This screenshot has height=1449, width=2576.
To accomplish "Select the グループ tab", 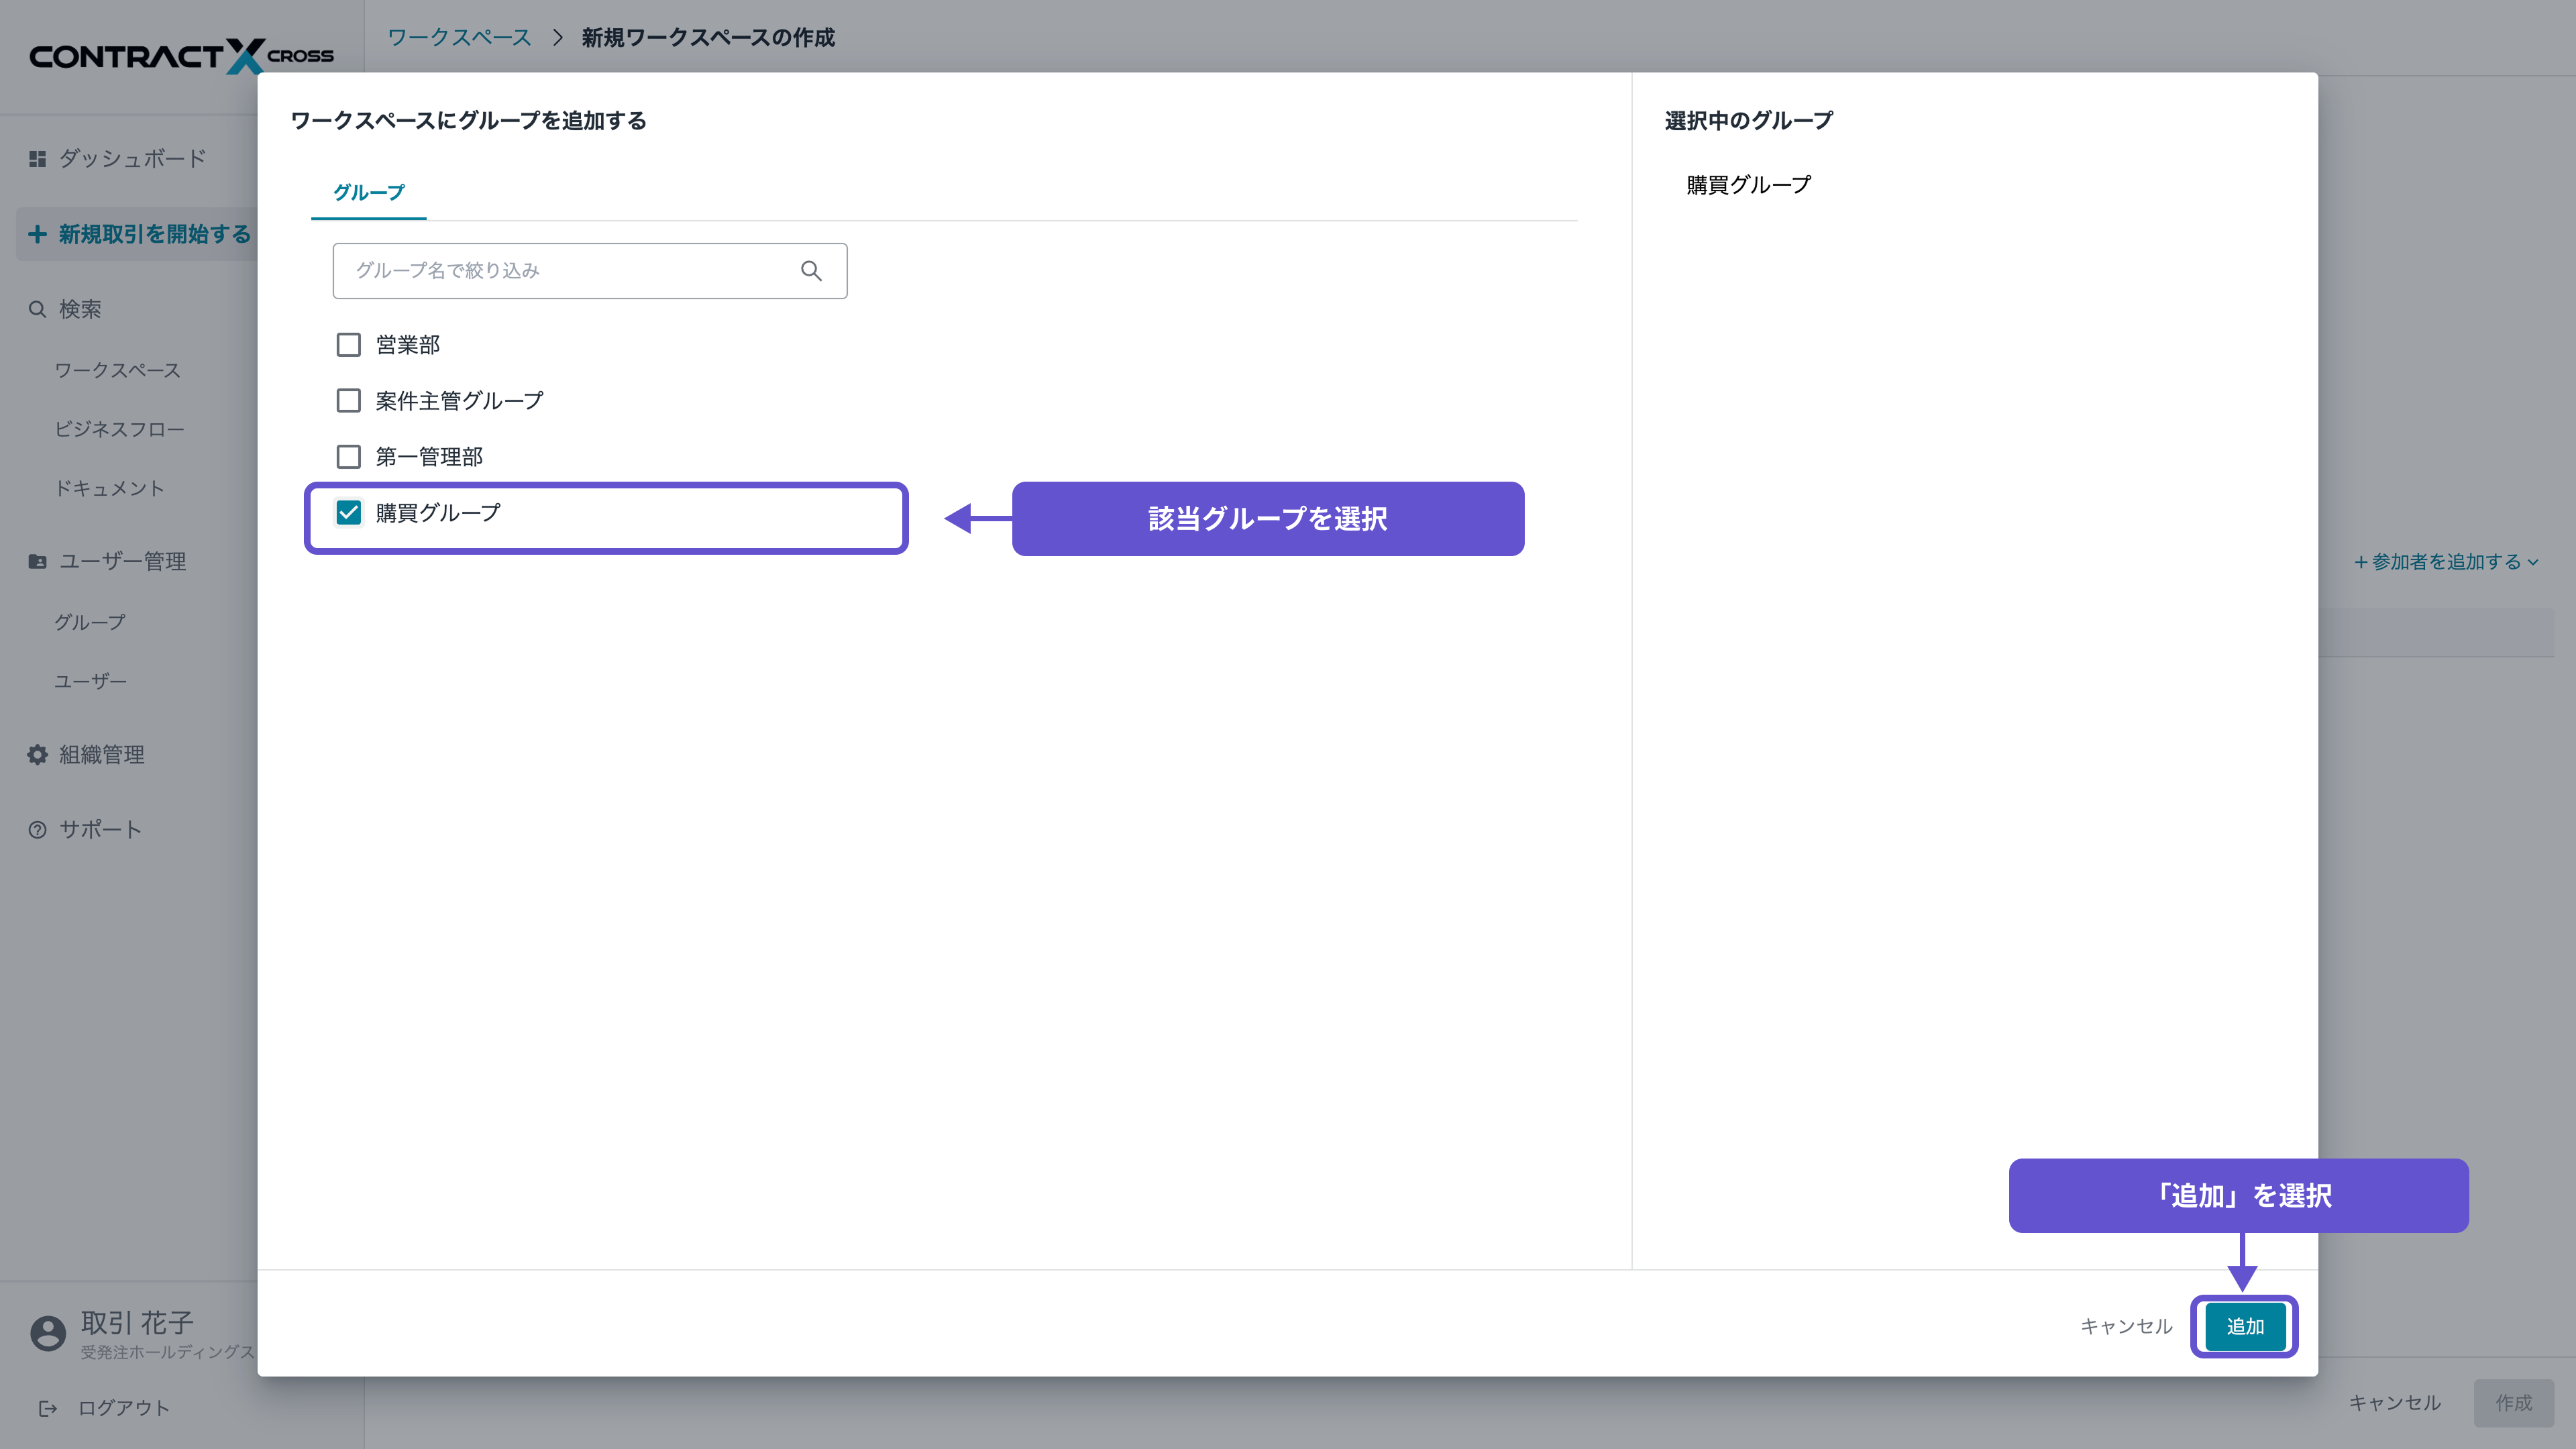I will click(368, 192).
